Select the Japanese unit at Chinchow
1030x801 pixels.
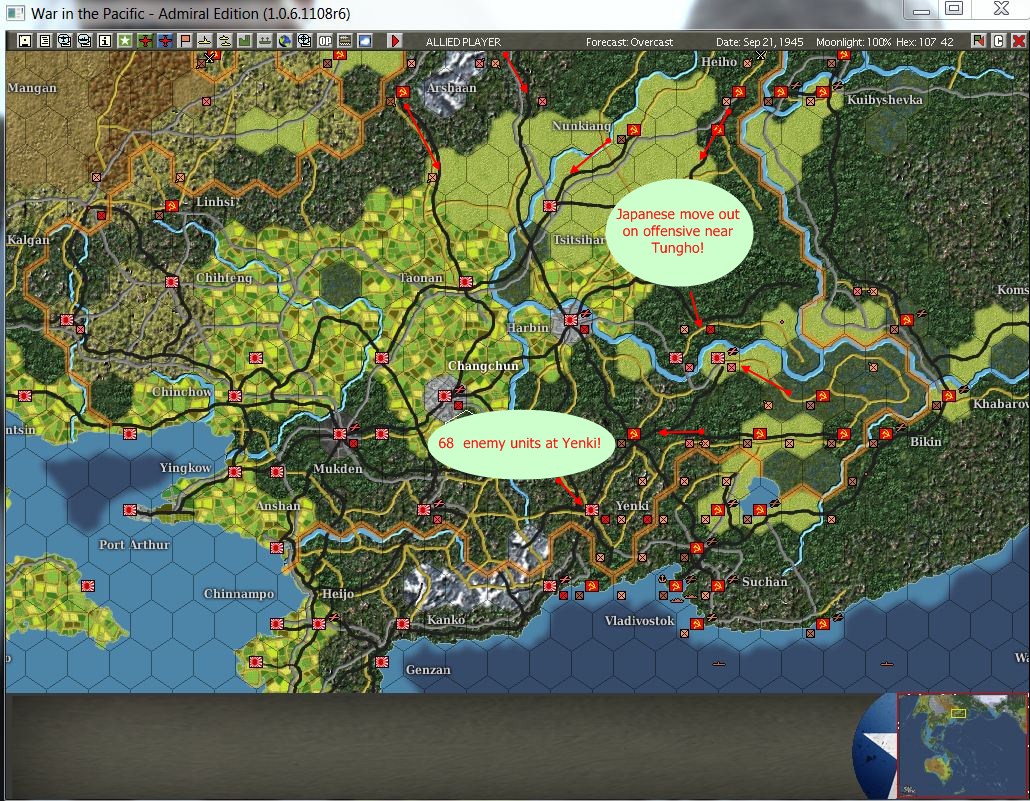[x=235, y=396]
